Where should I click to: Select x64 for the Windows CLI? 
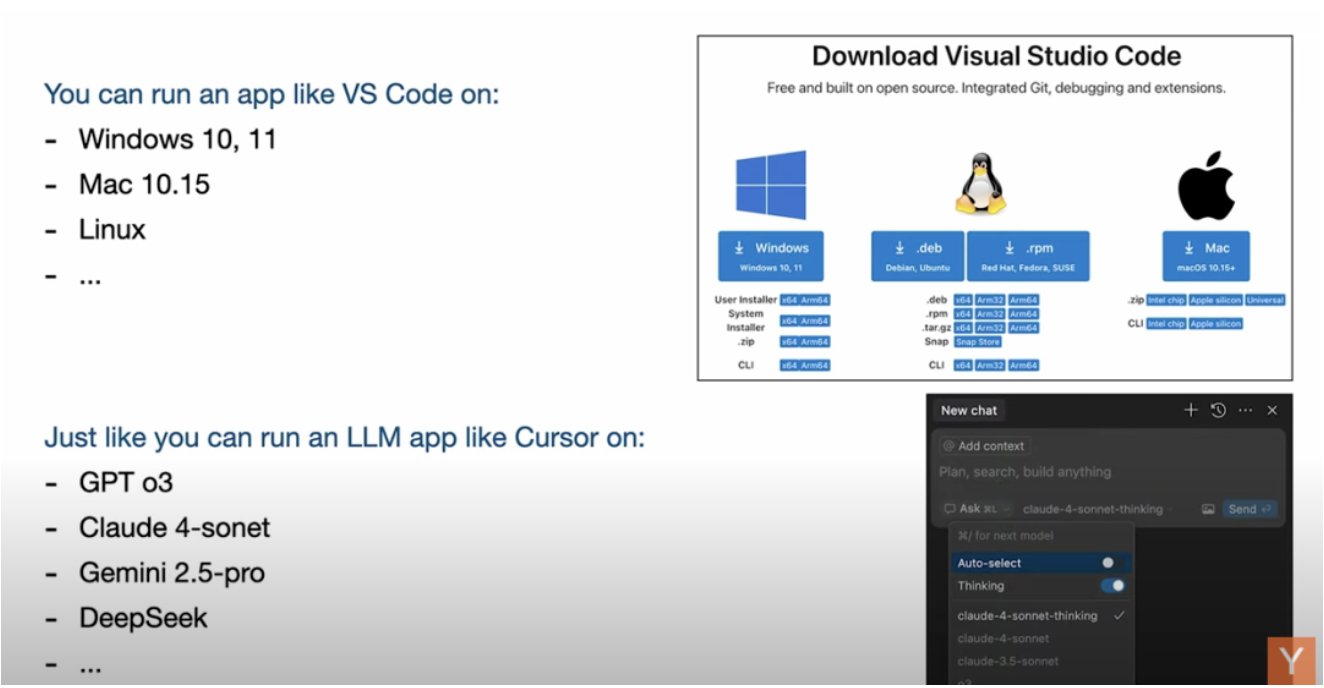click(x=789, y=365)
